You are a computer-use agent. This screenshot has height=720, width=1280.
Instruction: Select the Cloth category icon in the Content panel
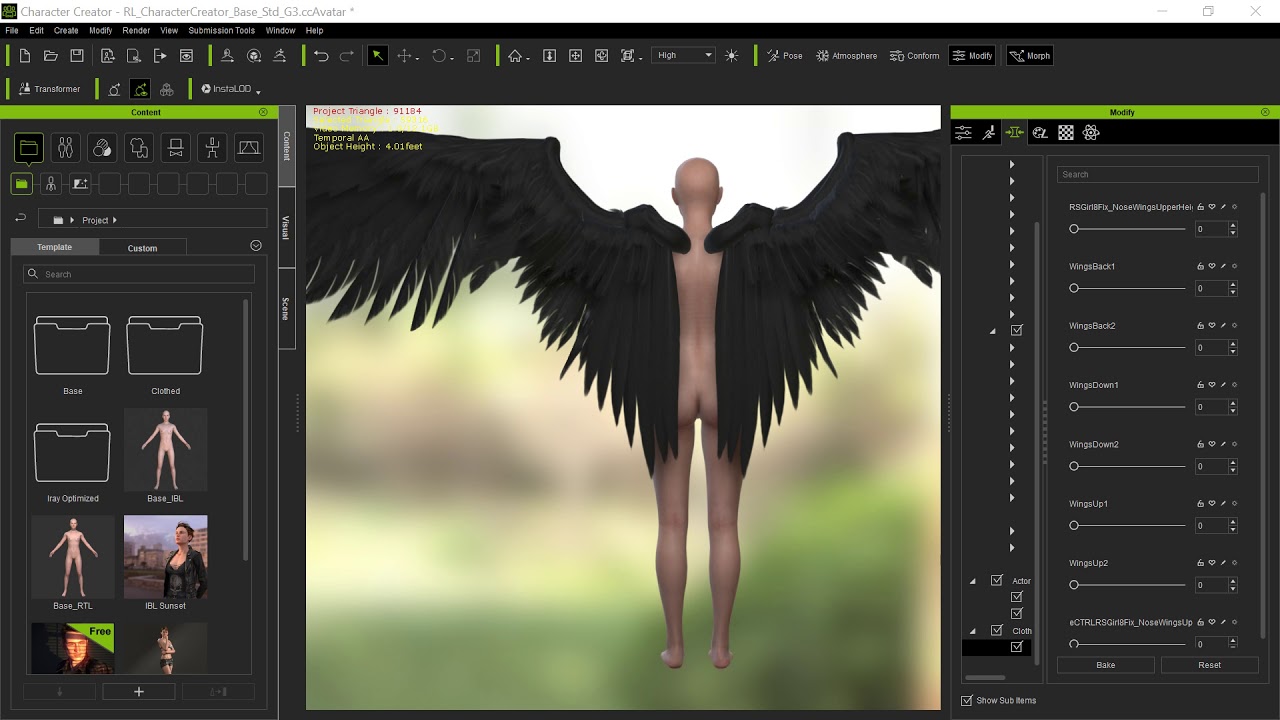(x=138, y=149)
